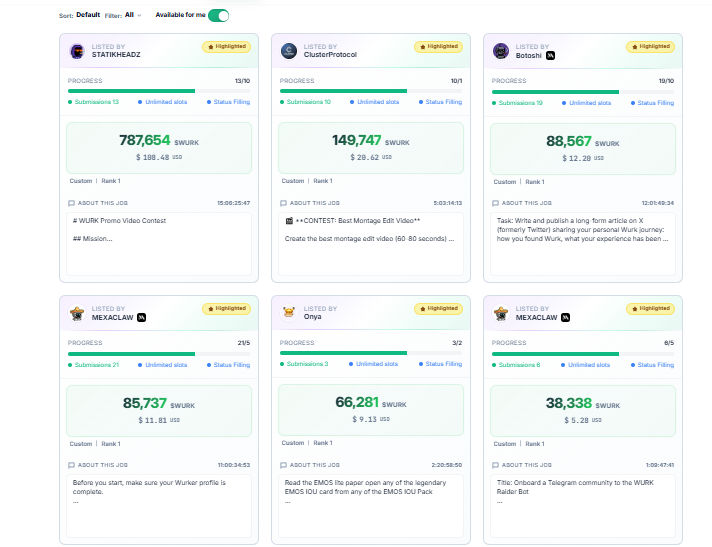Toggle the Available for me switch
The height and width of the screenshot is (547, 712).
(218, 15)
